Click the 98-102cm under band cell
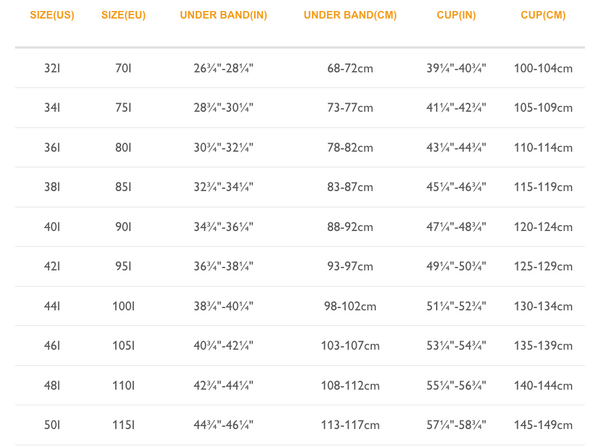The height and width of the screenshot is (447, 600). coord(350,306)
